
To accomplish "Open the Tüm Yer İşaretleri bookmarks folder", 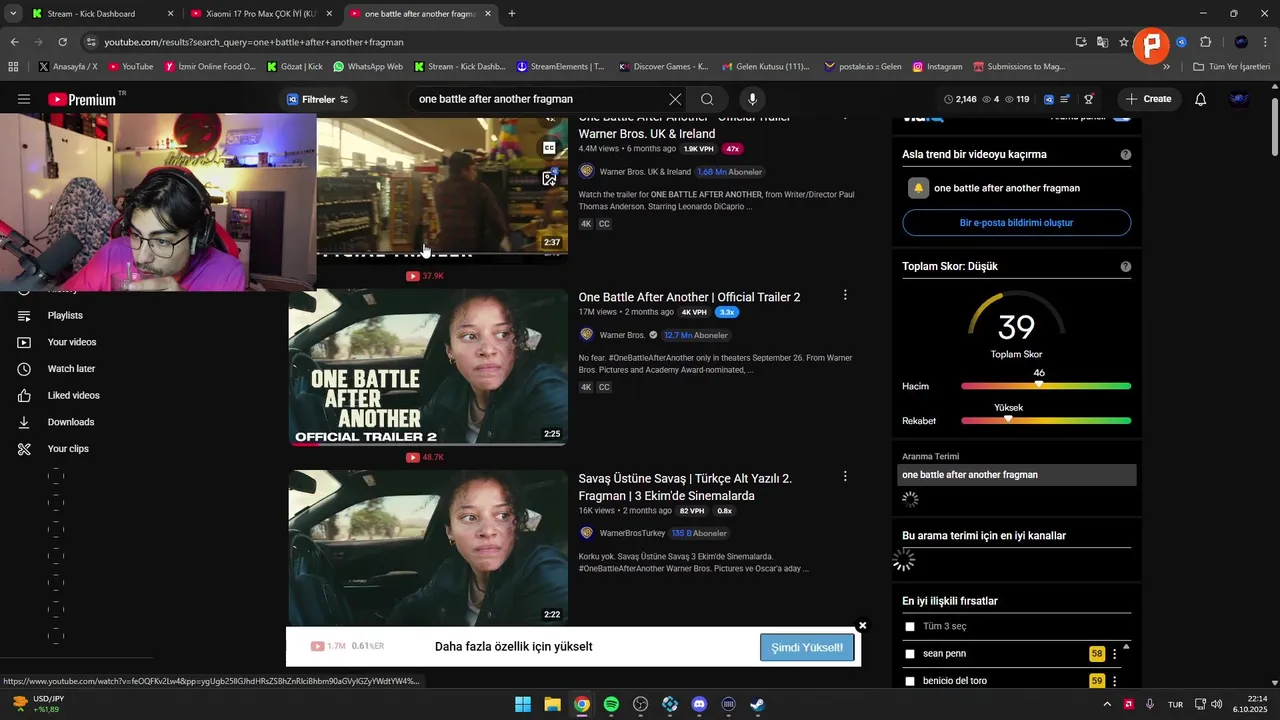I will click(x=1231, y=67).
